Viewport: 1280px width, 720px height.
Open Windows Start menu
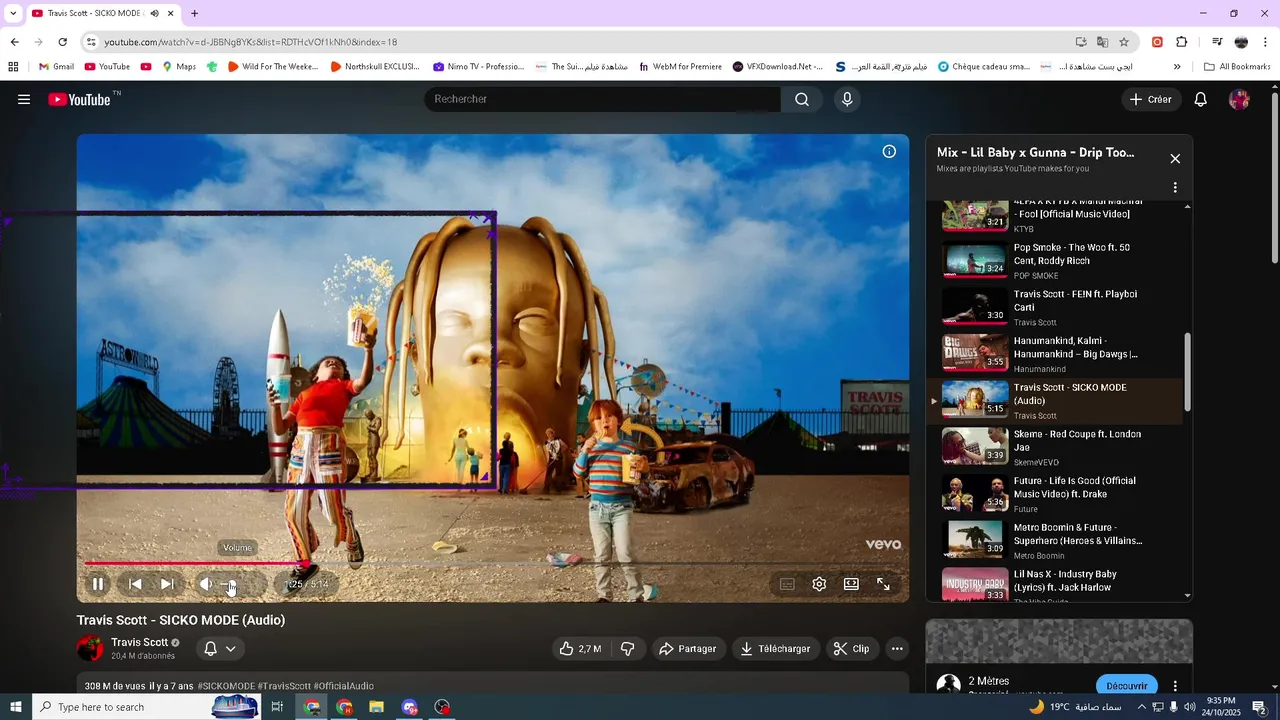(x=16, y=707)
